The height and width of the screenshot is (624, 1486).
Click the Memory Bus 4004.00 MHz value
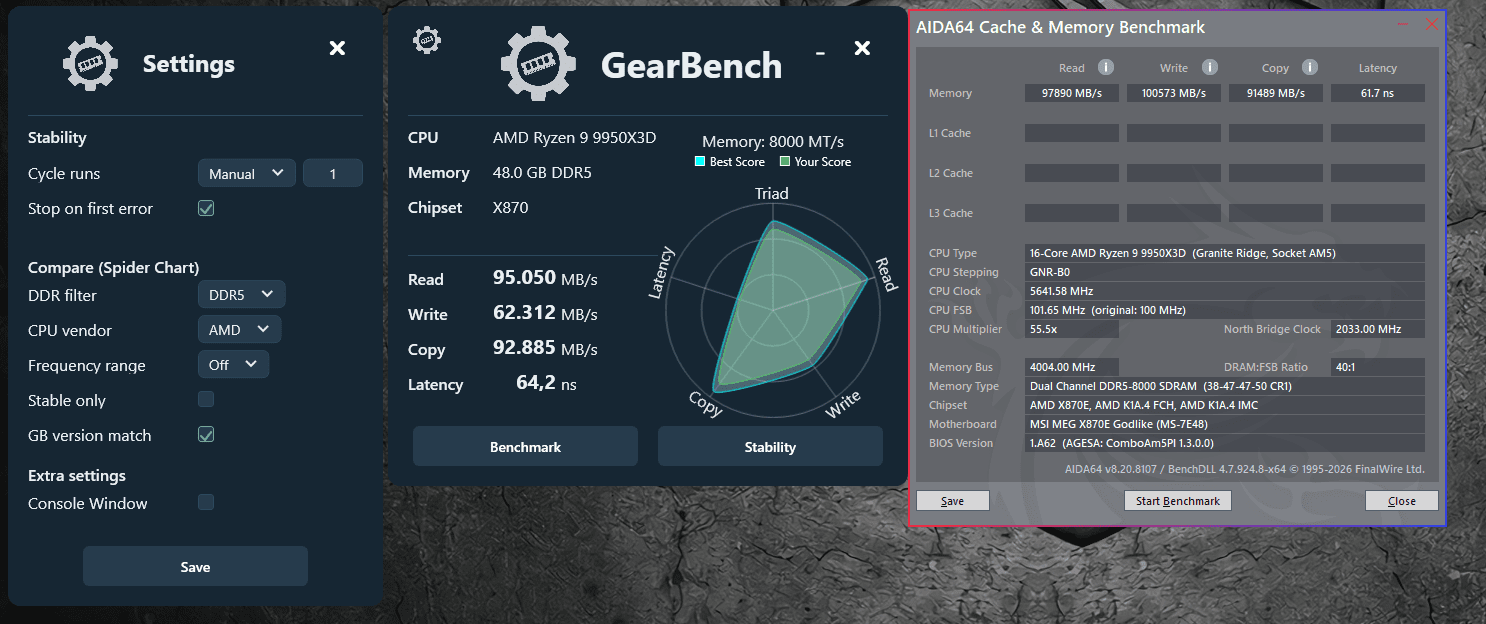click(1072, 367)
